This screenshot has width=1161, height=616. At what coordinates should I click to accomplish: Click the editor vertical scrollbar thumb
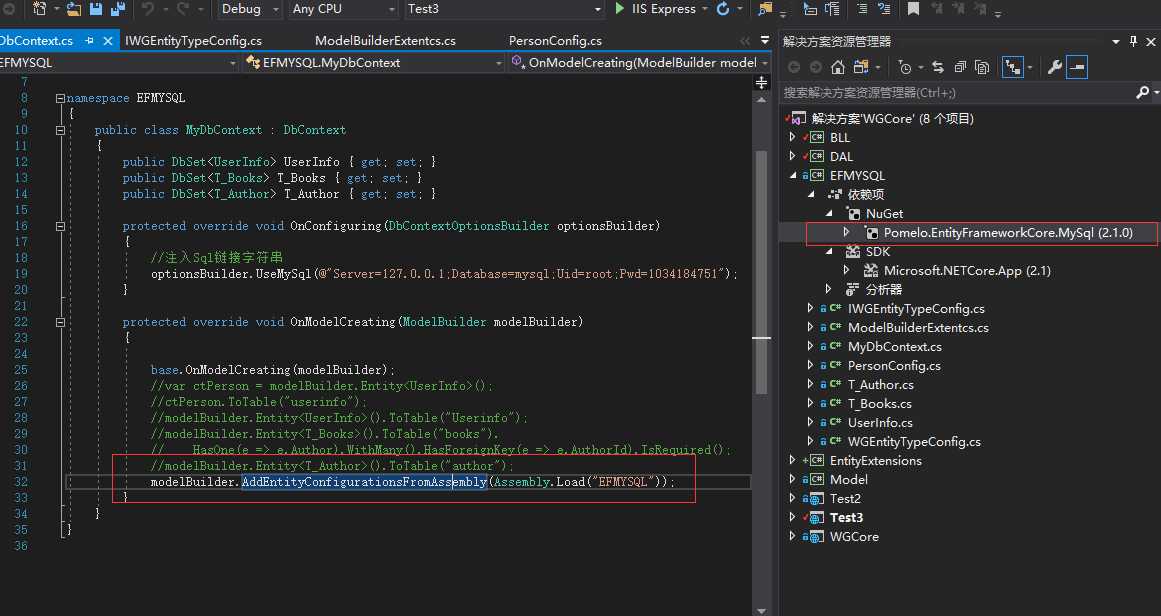click(x=761, y=272)
